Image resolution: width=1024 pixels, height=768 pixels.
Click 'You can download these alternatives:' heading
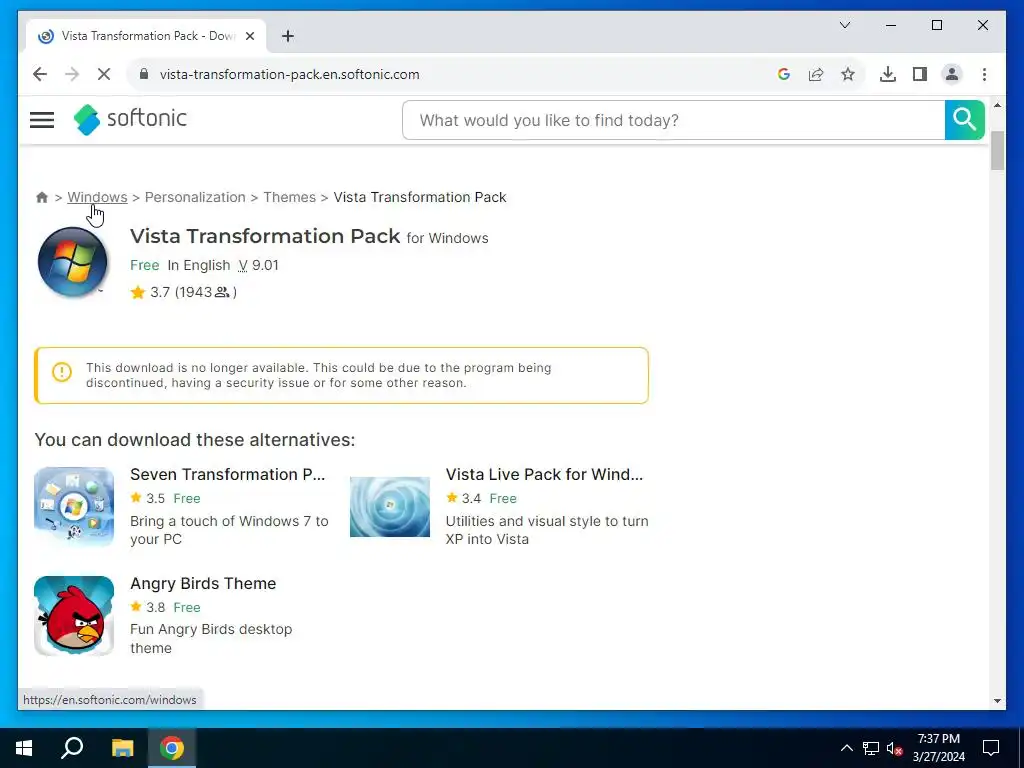[x=195, y=440]
